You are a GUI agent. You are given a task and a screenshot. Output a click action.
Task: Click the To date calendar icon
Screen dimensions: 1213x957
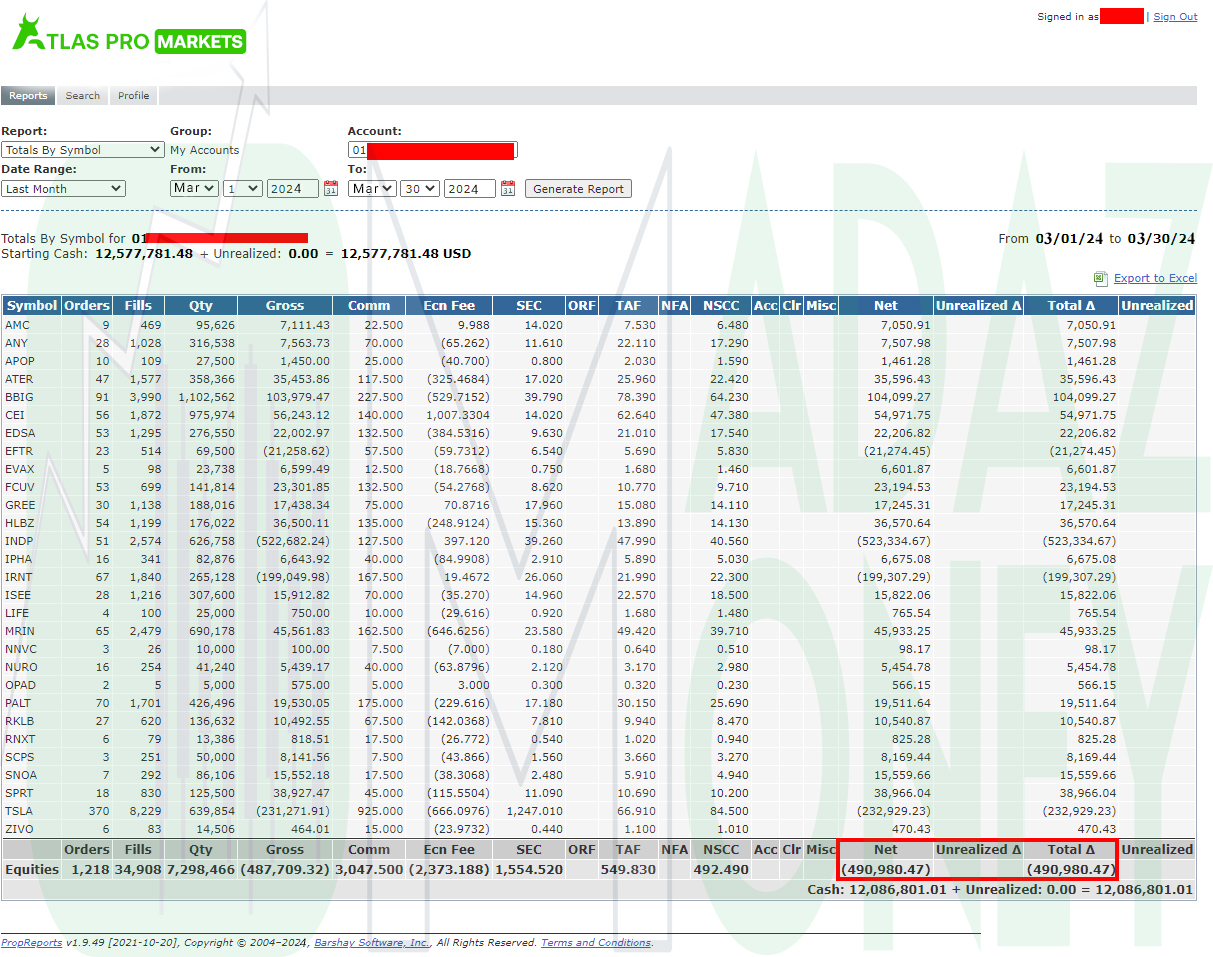point(508,189)
